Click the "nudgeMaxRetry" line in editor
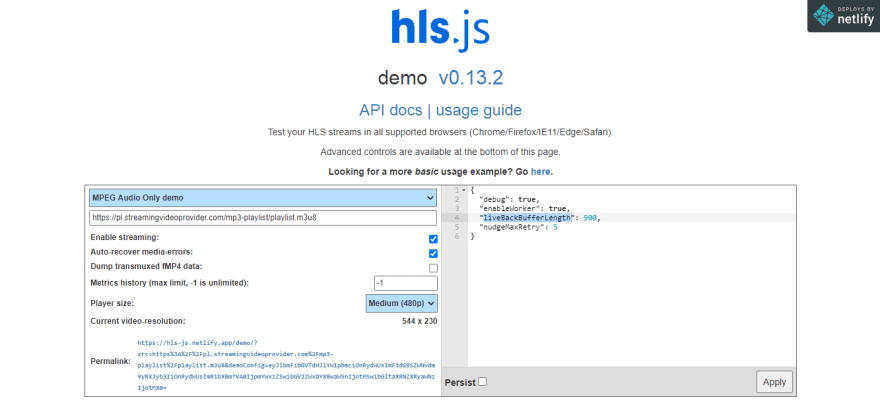Screen dimensions: 880x401 (x=518, y=227)
